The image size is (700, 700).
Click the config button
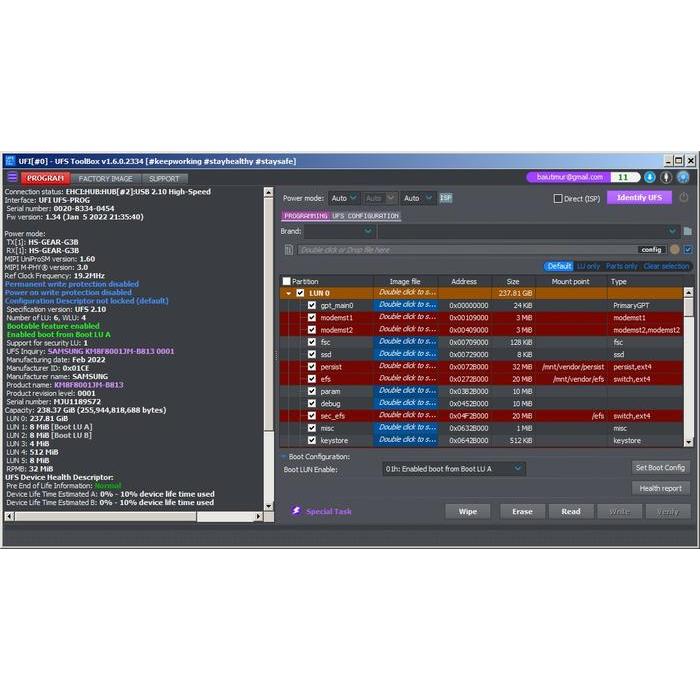pos(651,250)
